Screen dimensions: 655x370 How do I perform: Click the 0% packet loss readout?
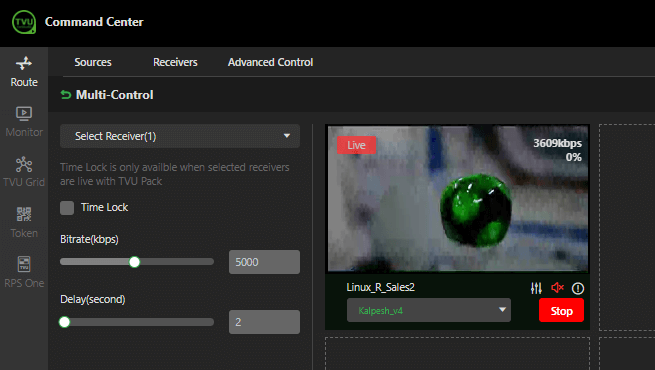pos(574,157)
